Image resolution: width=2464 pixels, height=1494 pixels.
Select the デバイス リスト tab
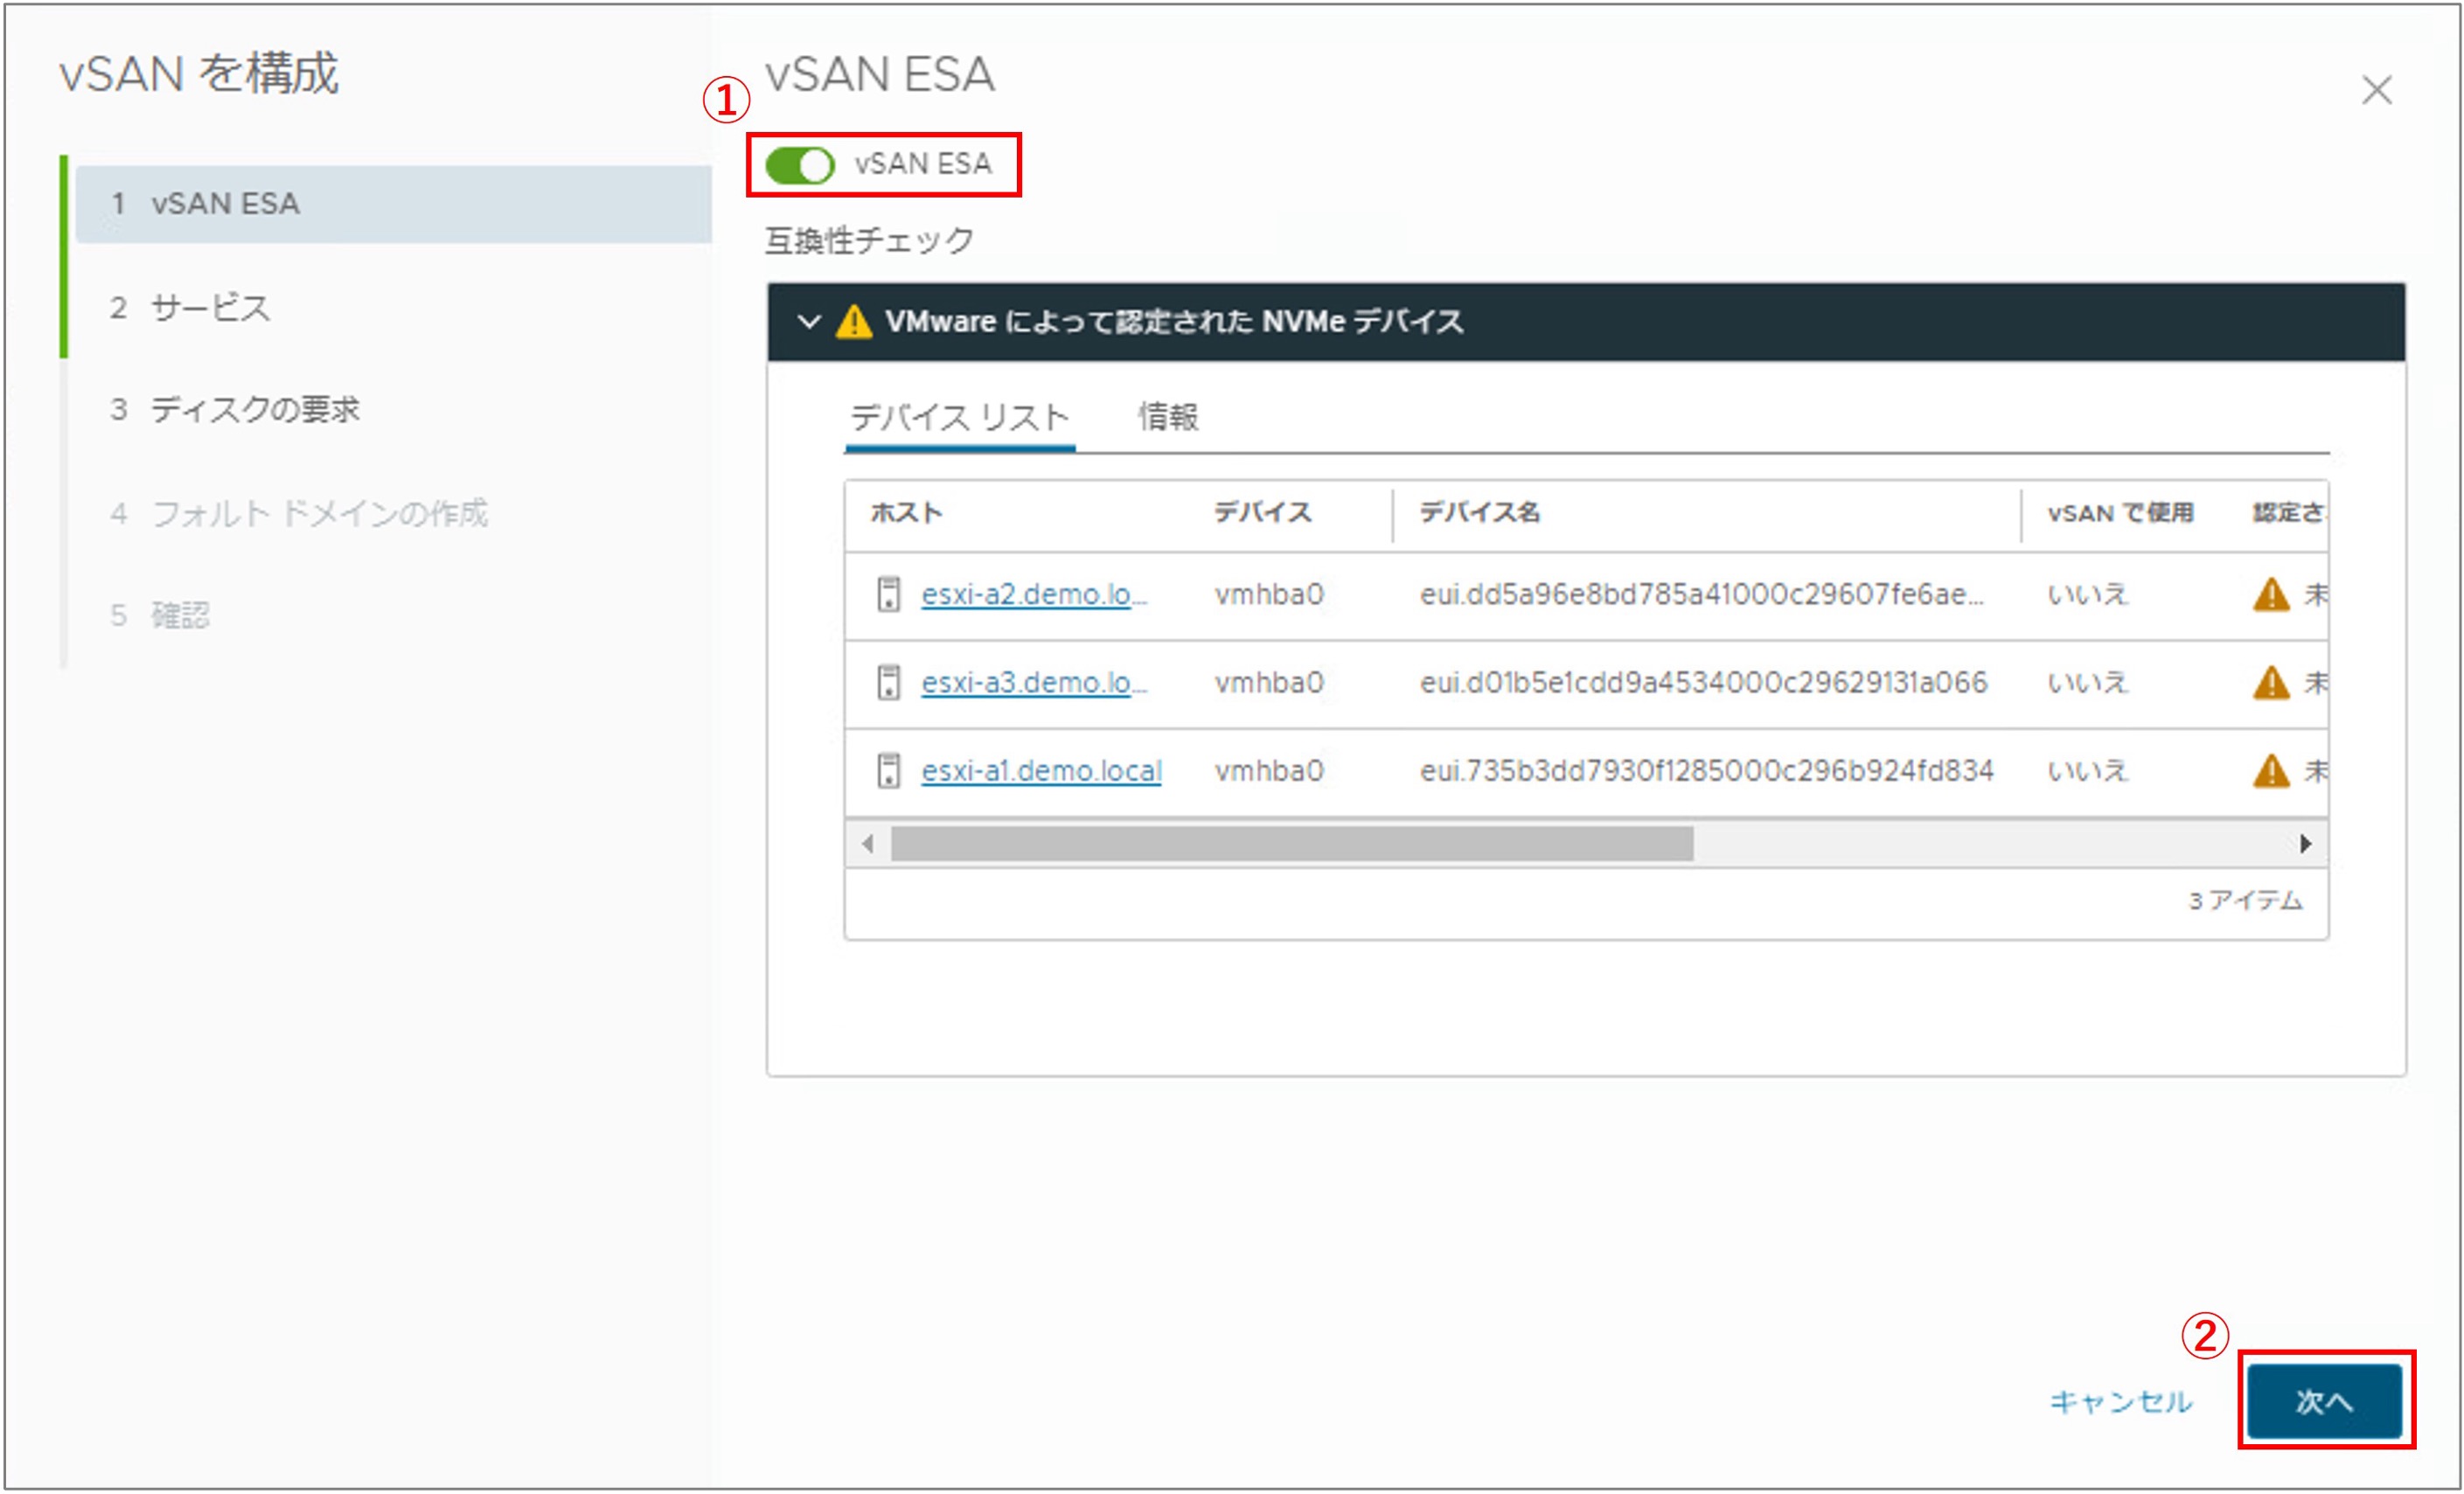click(959, 416)
